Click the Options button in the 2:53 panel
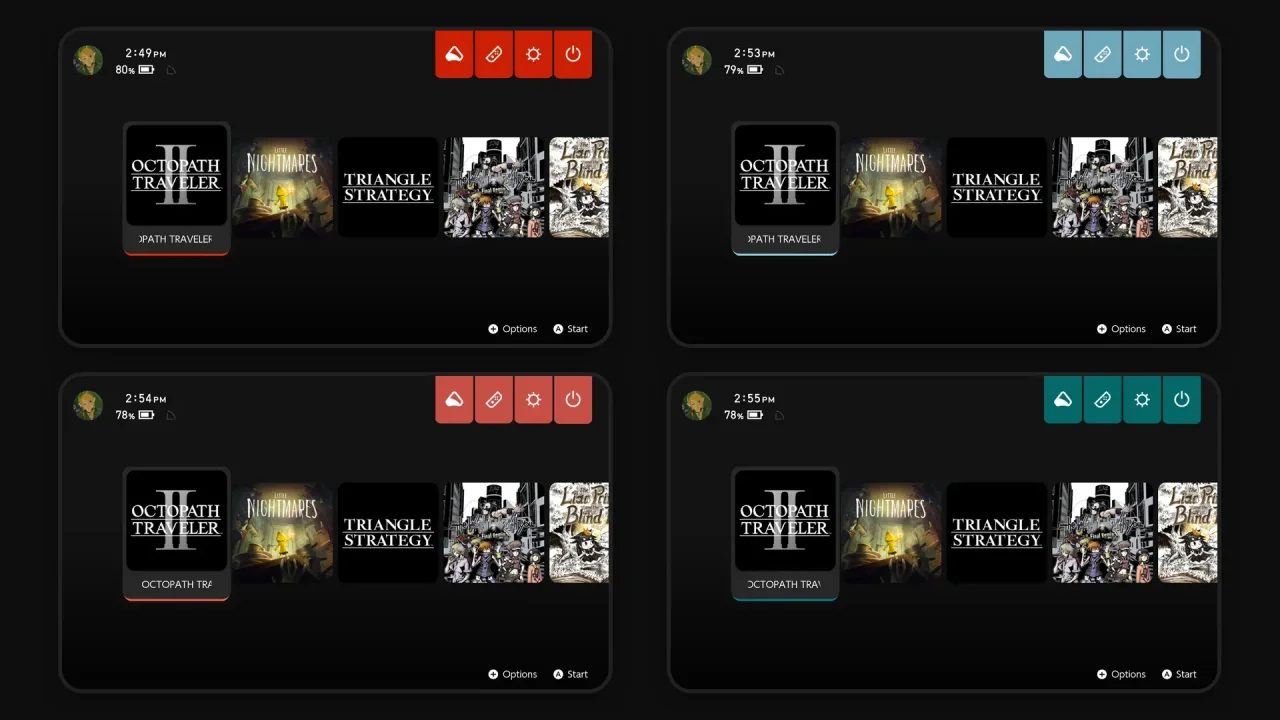This screenshot has width=1280, height=720. point(1121,329)
